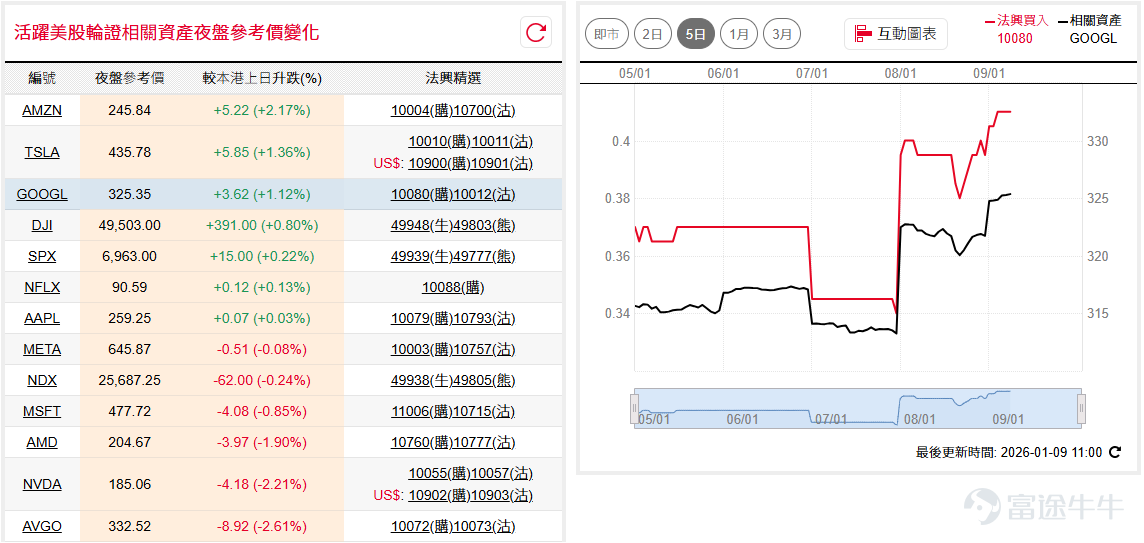Open the AMD code link
Viewport: 1144px width, 543px height.
(x=42, y=442)
